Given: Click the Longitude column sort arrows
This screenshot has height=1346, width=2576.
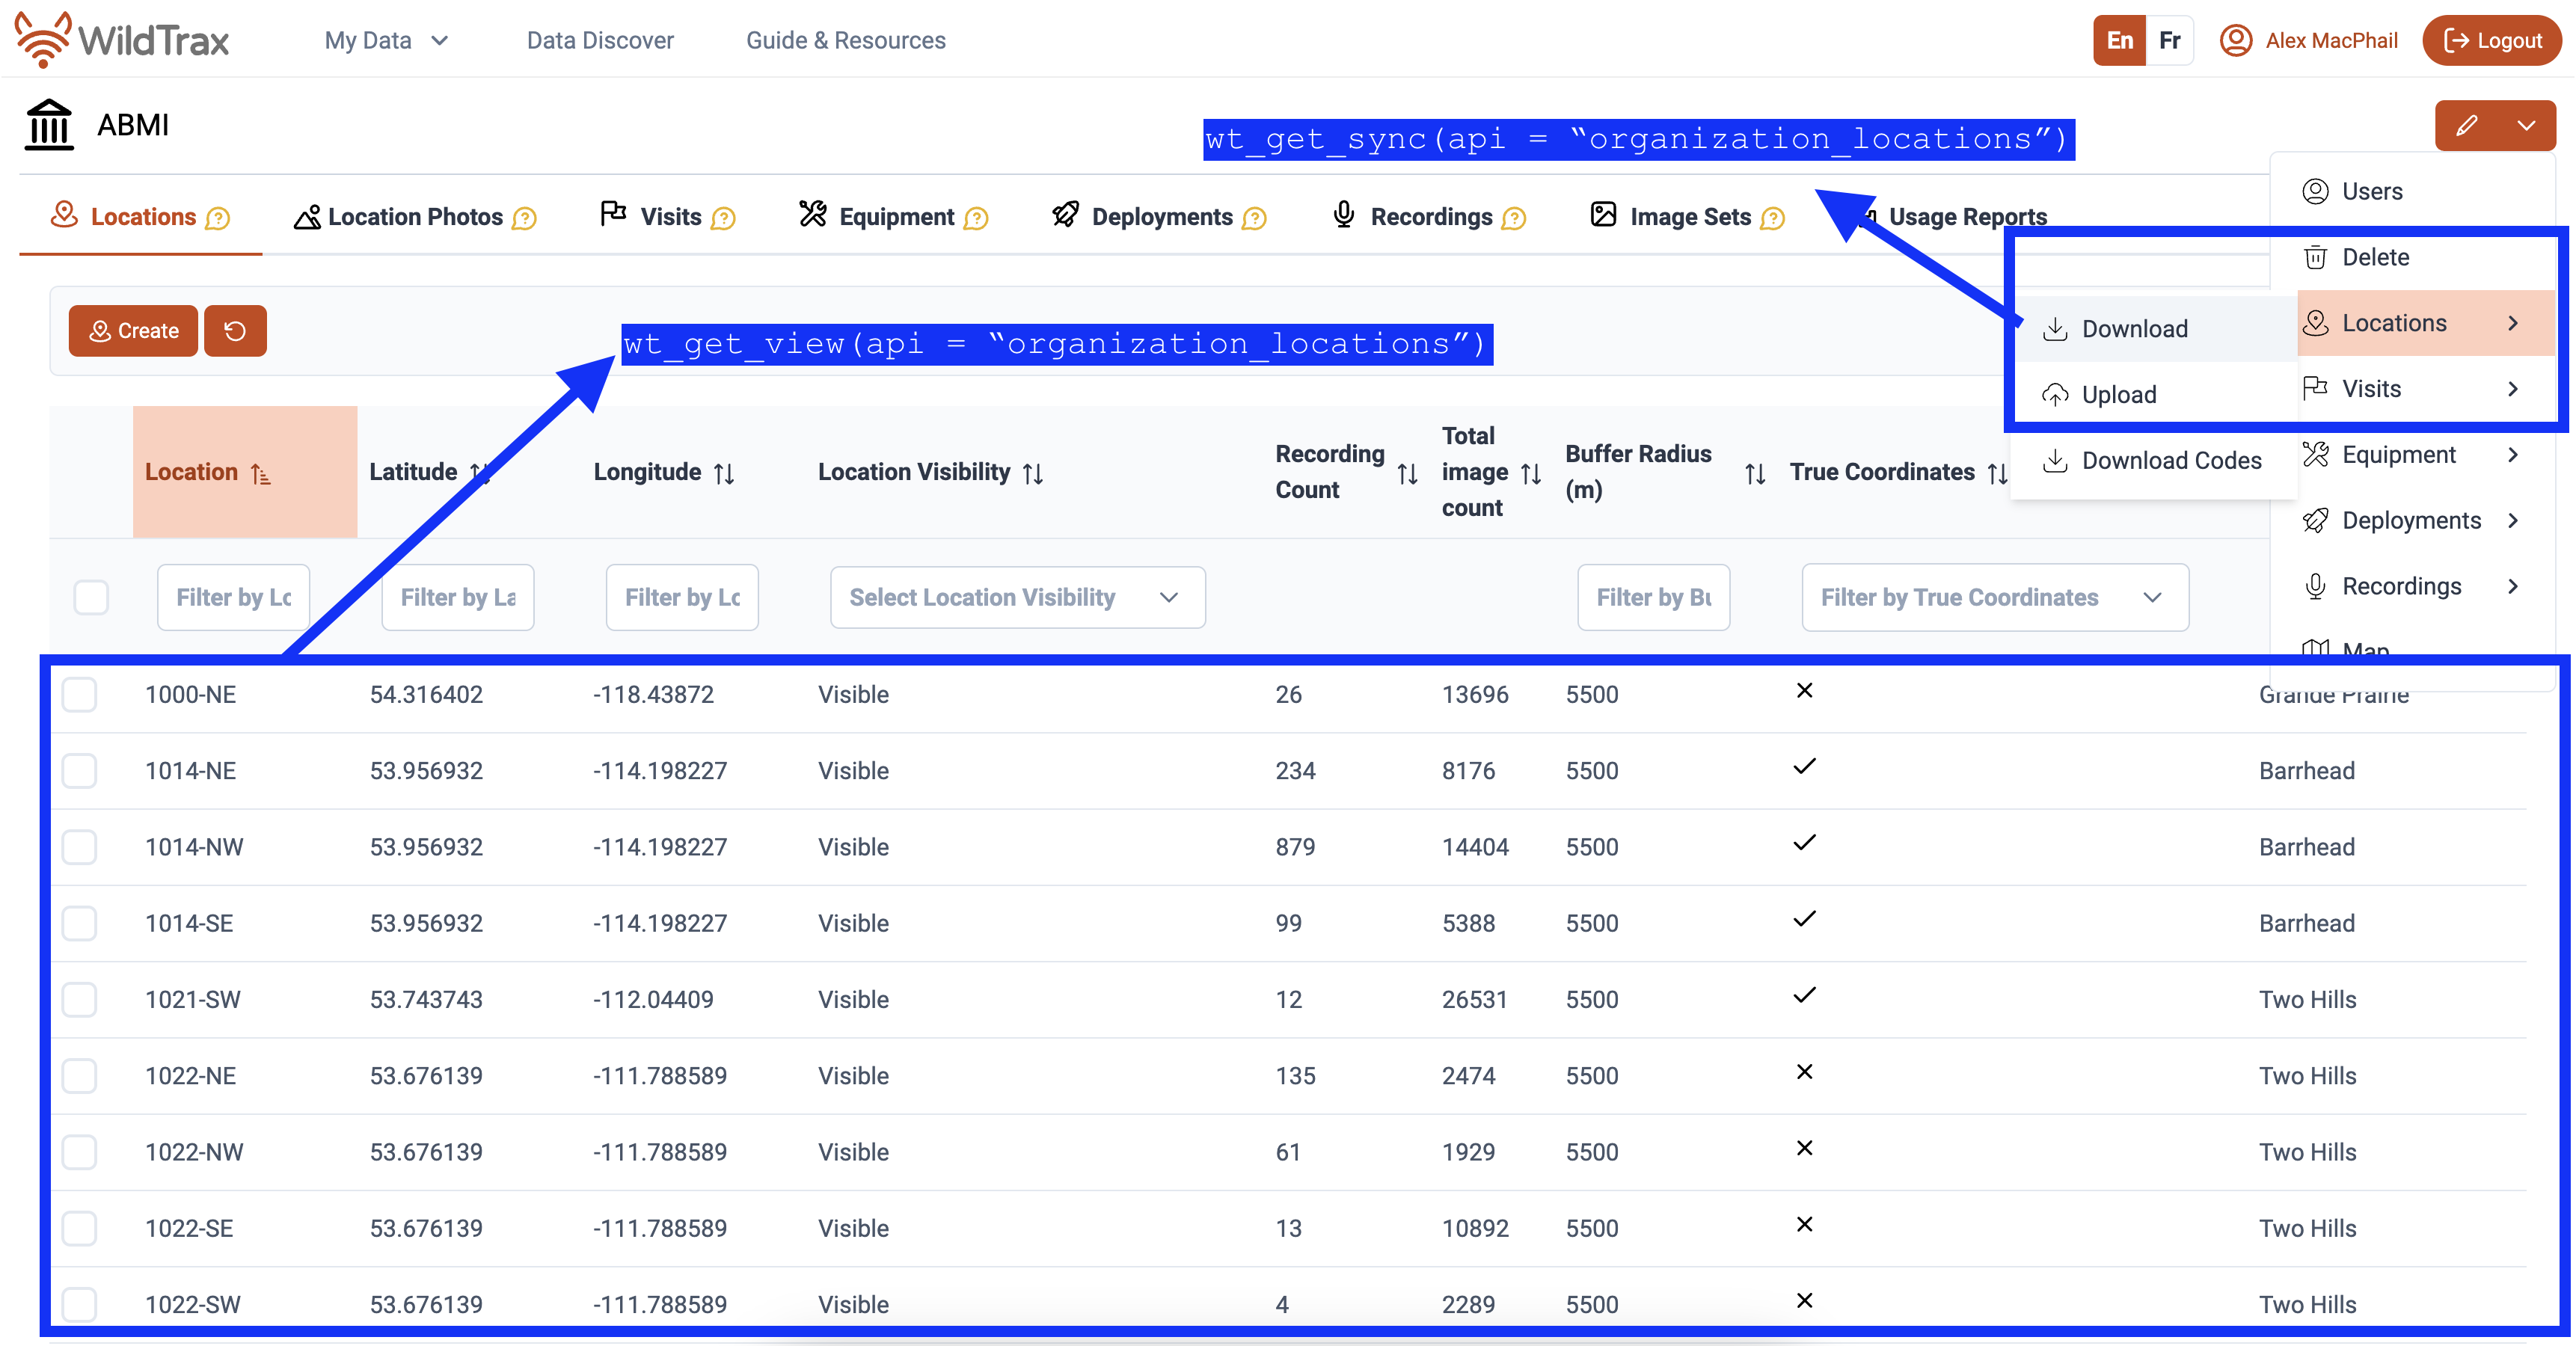Looking at the screenshot, I should pos(725,473).
